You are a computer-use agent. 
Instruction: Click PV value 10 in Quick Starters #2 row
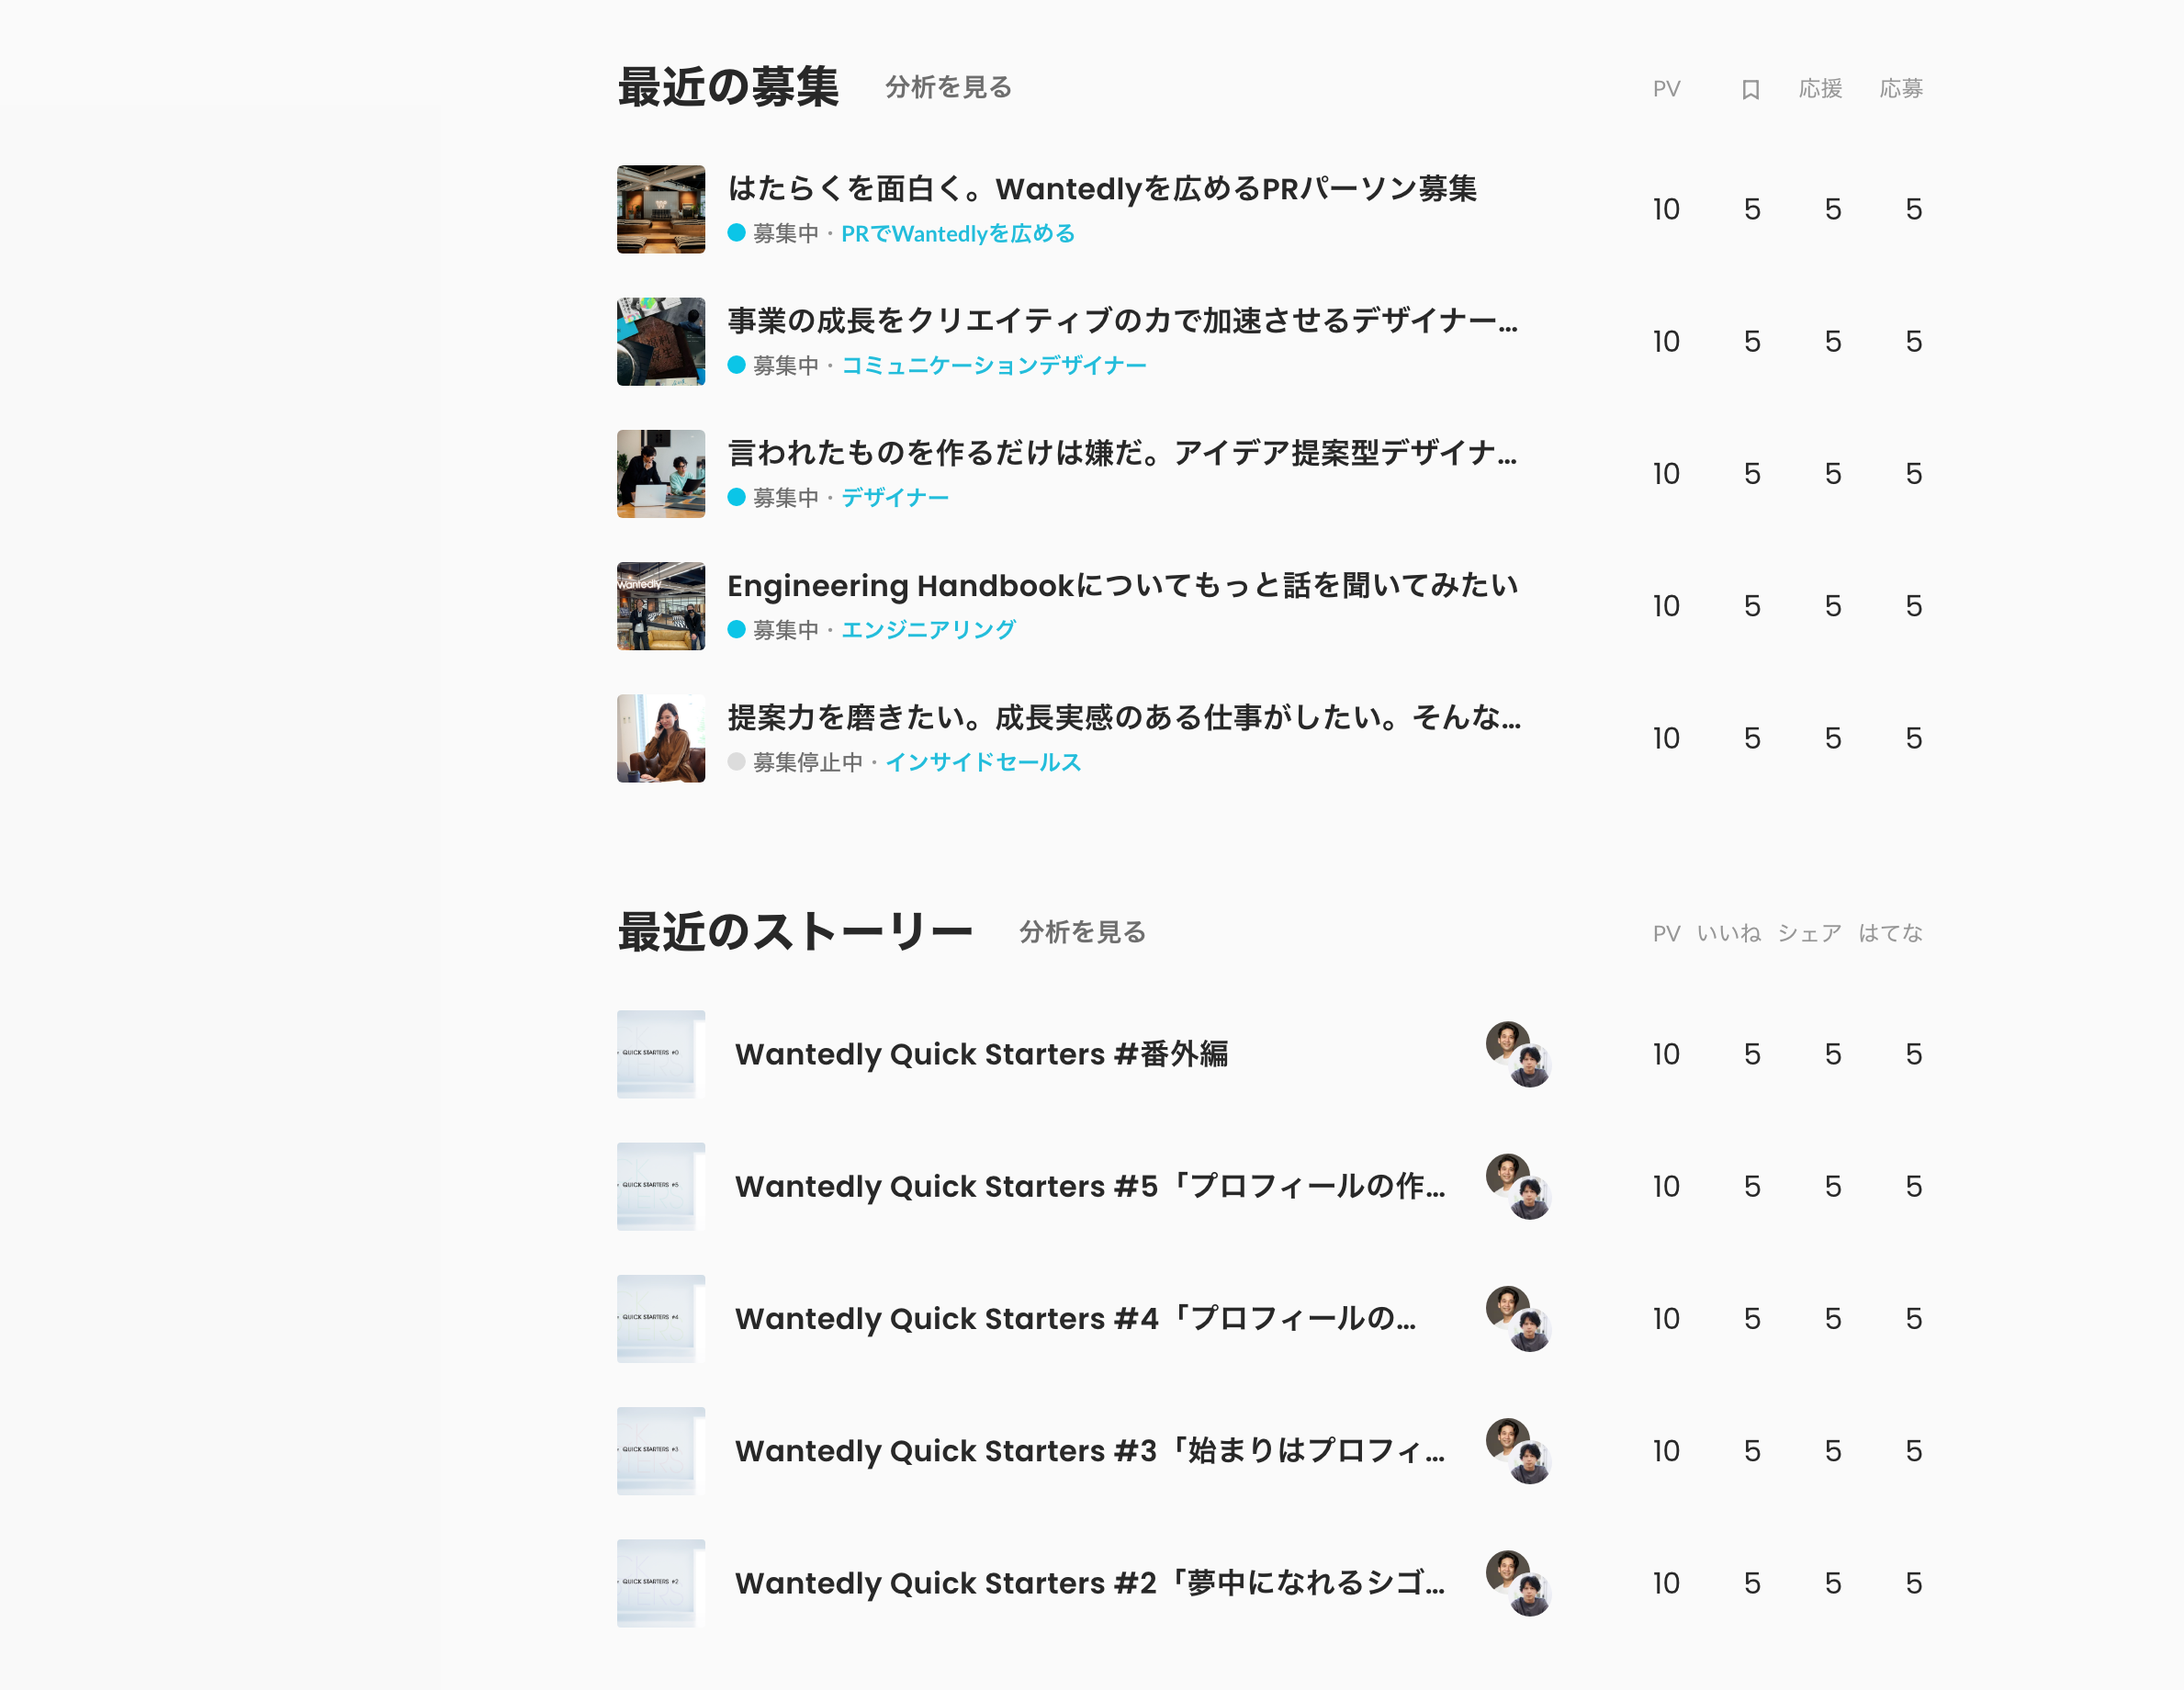click(1666, 1583)
